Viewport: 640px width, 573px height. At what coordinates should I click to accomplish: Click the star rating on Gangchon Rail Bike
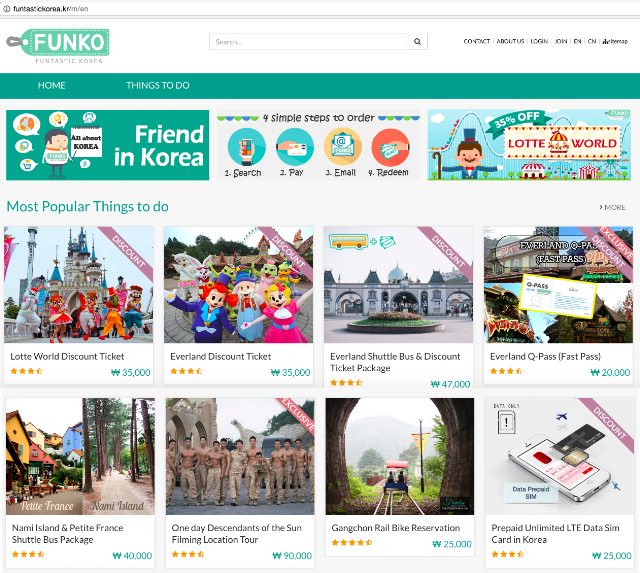tap(351, 542)
